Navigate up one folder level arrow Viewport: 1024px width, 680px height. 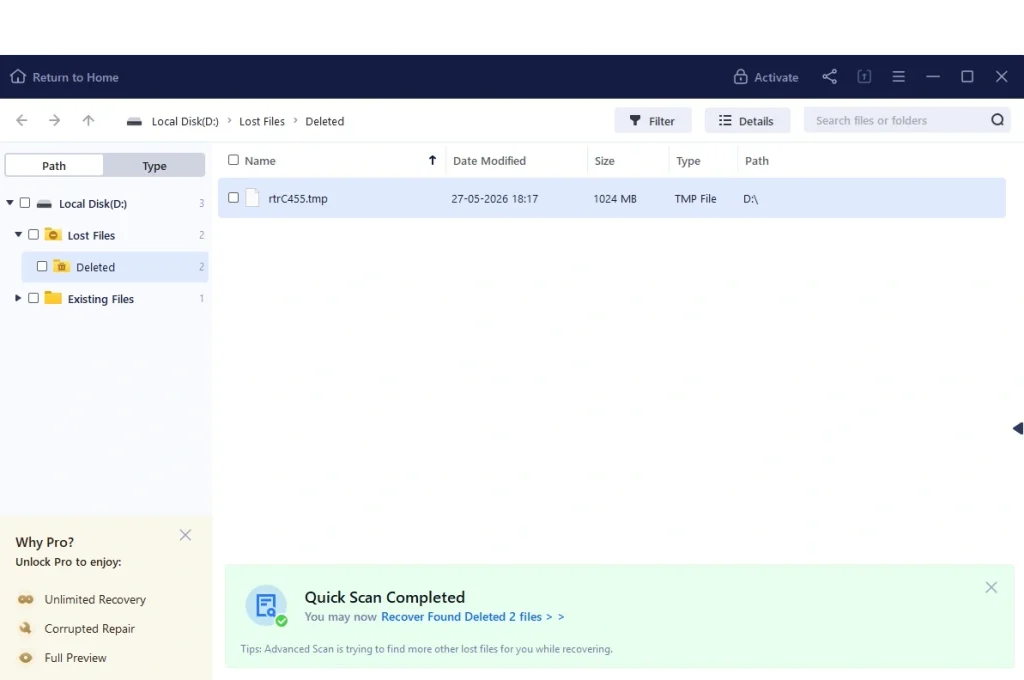(x=88, y=120)
